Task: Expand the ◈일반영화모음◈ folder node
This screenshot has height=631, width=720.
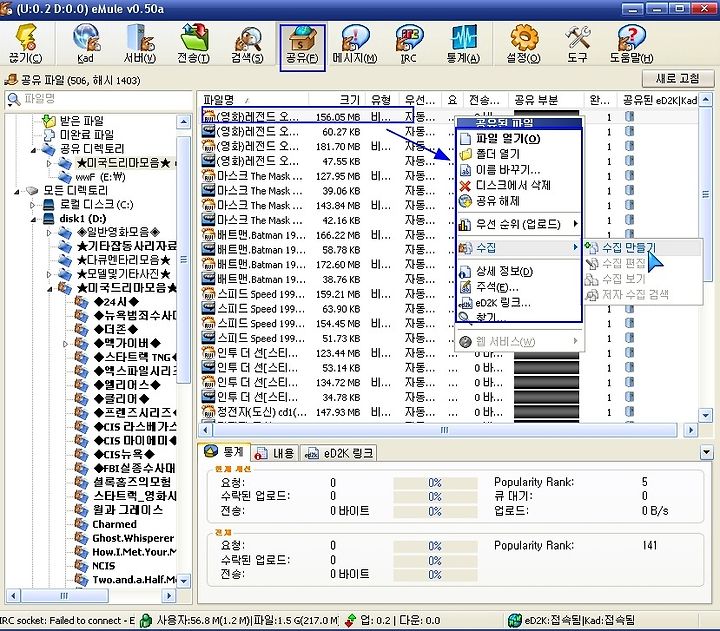Action: tap(49, 233)
